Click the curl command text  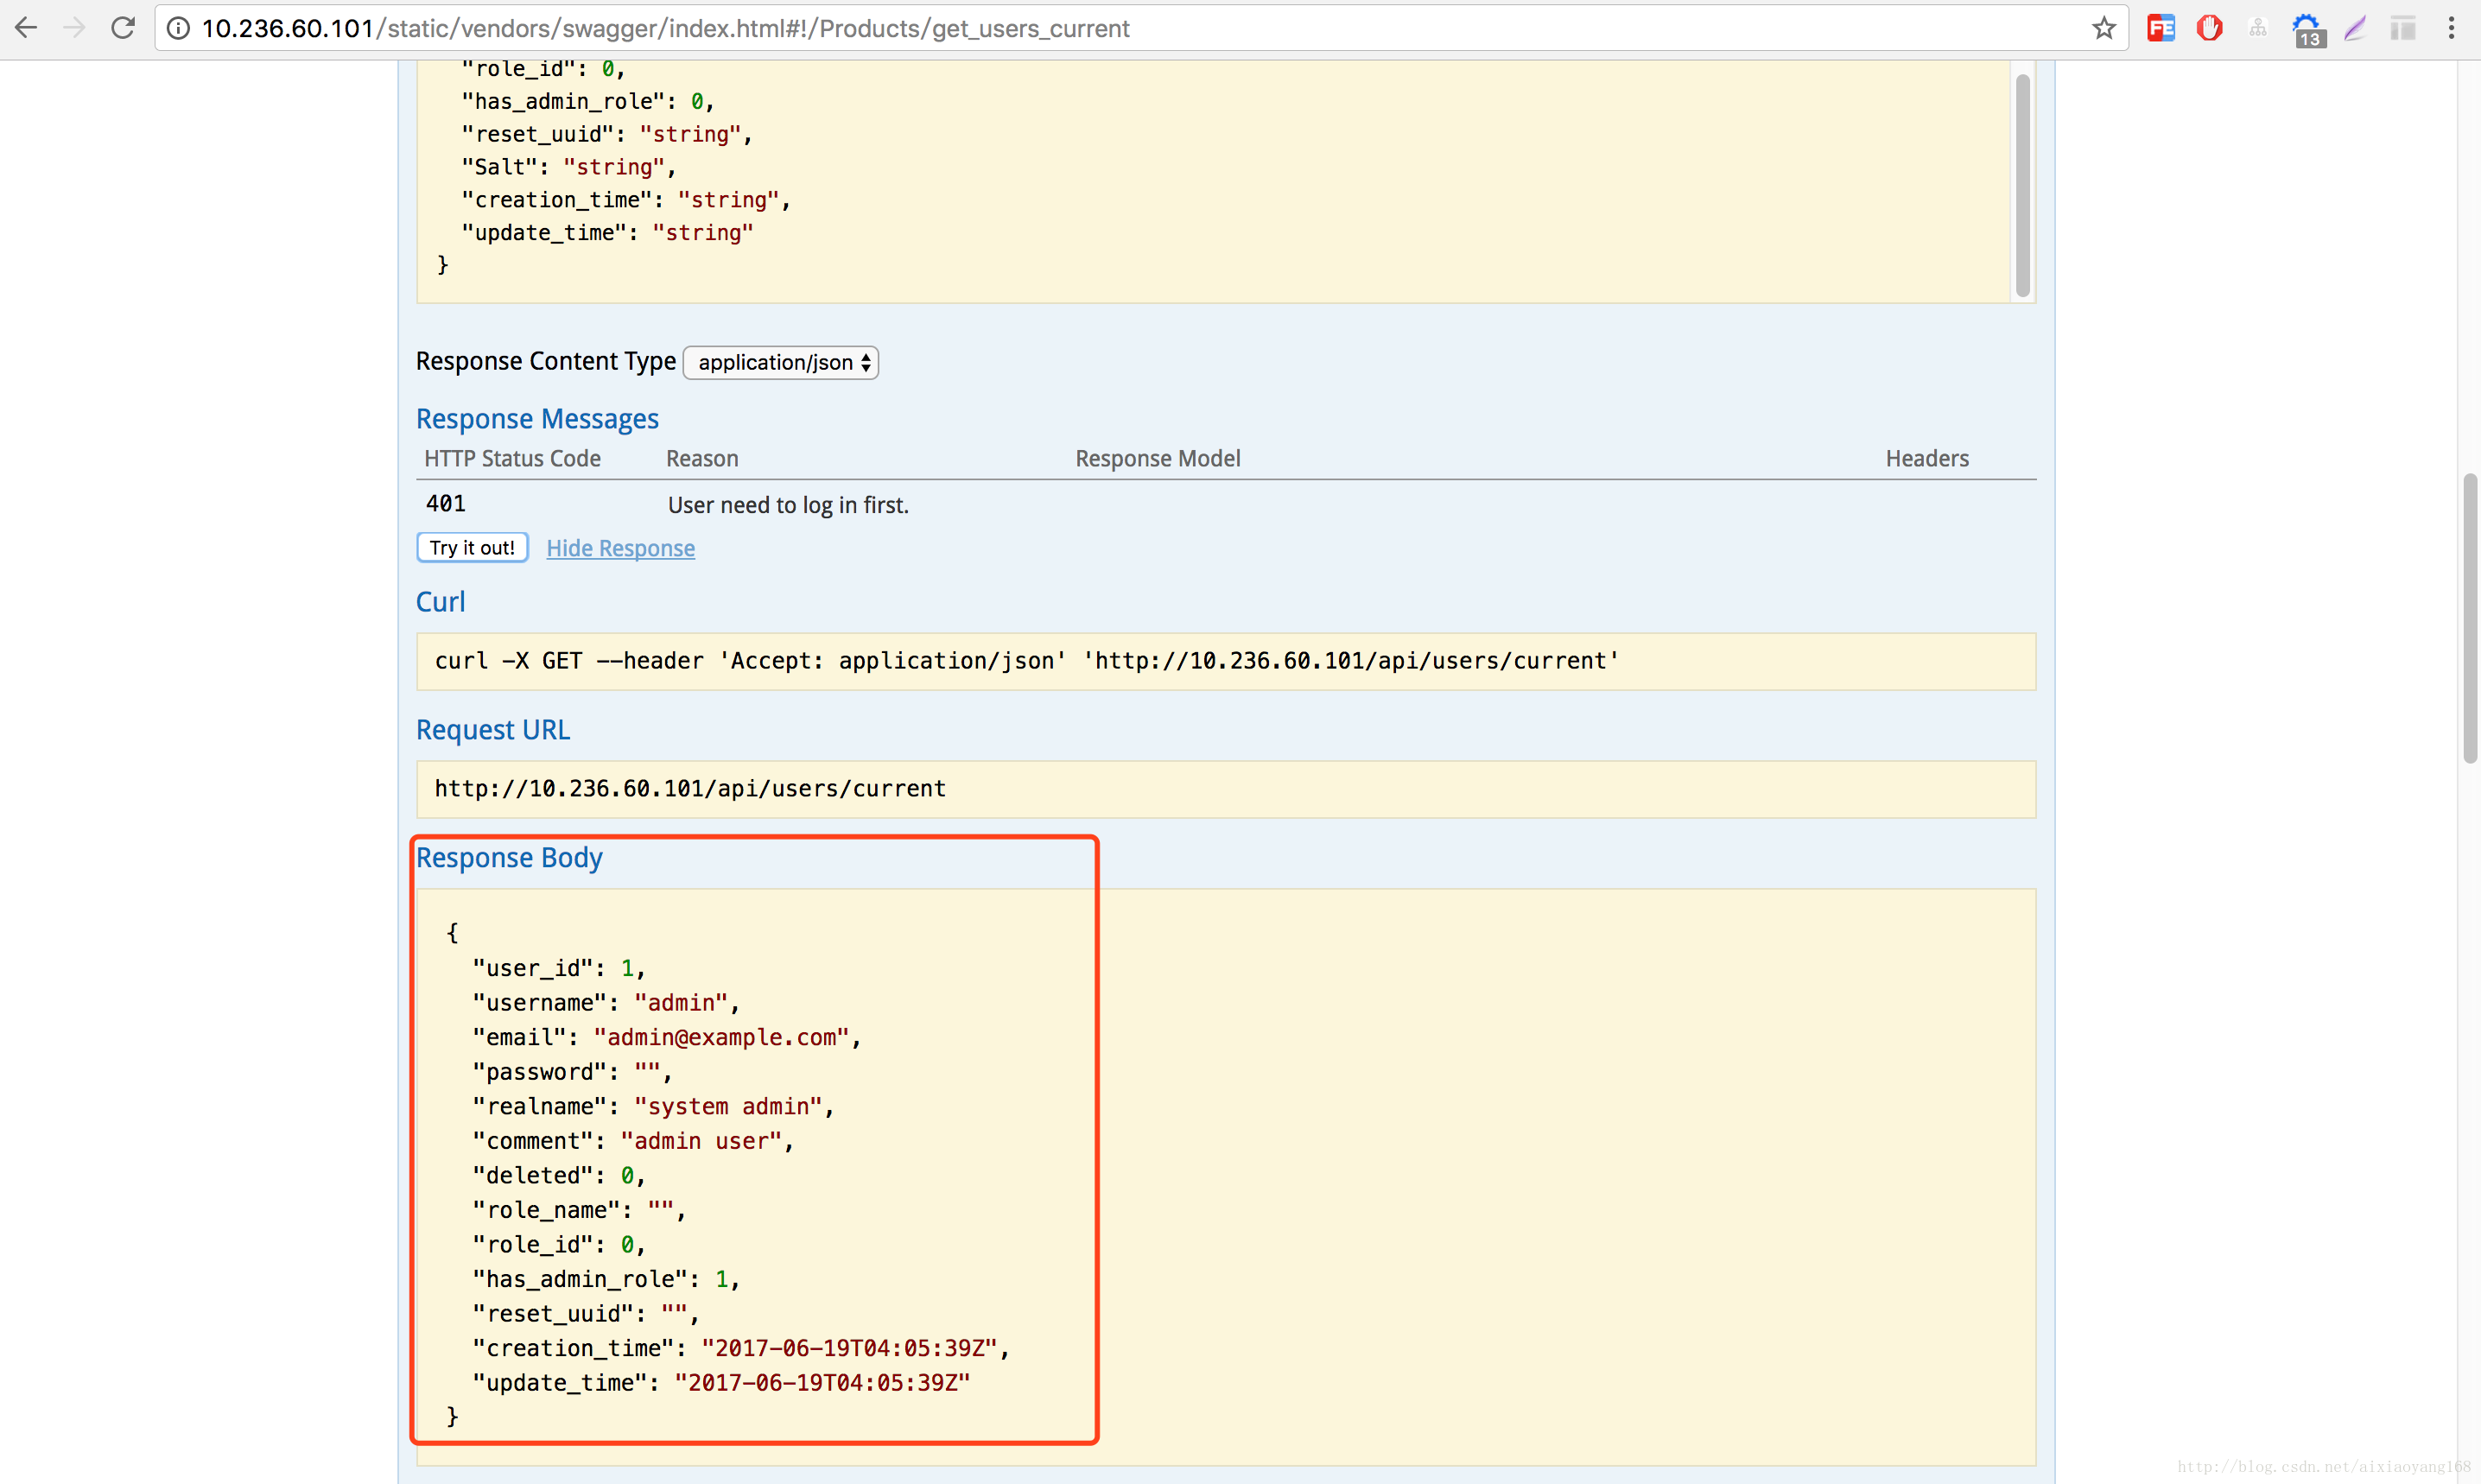[x=1026, y=661]
